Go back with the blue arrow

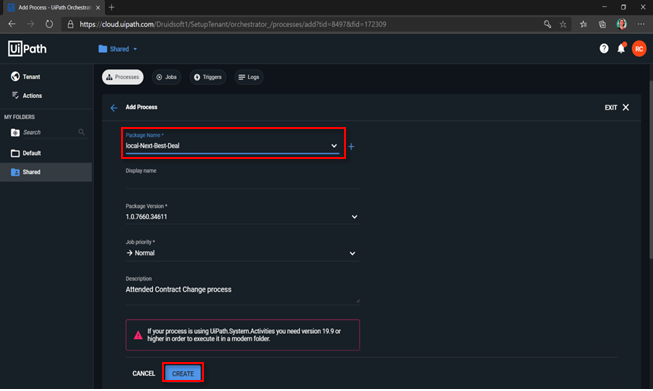114,108
